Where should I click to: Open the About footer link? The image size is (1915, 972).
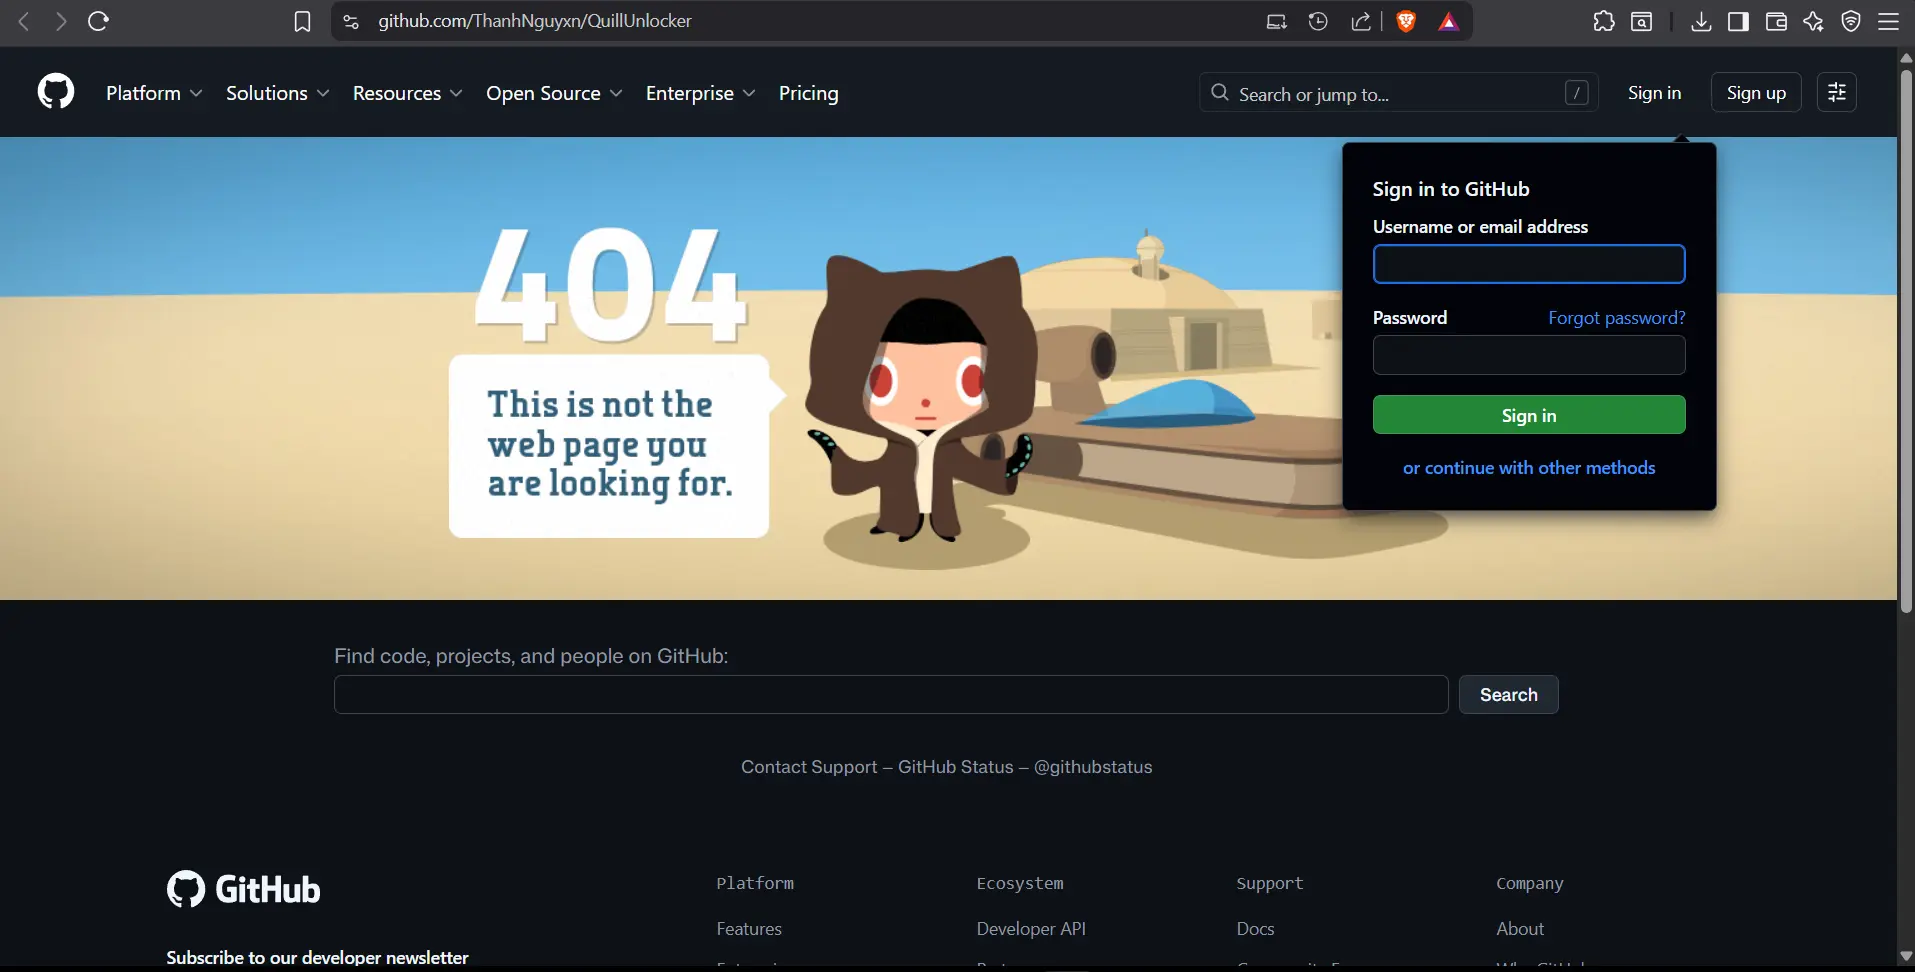pos(1520,929)
